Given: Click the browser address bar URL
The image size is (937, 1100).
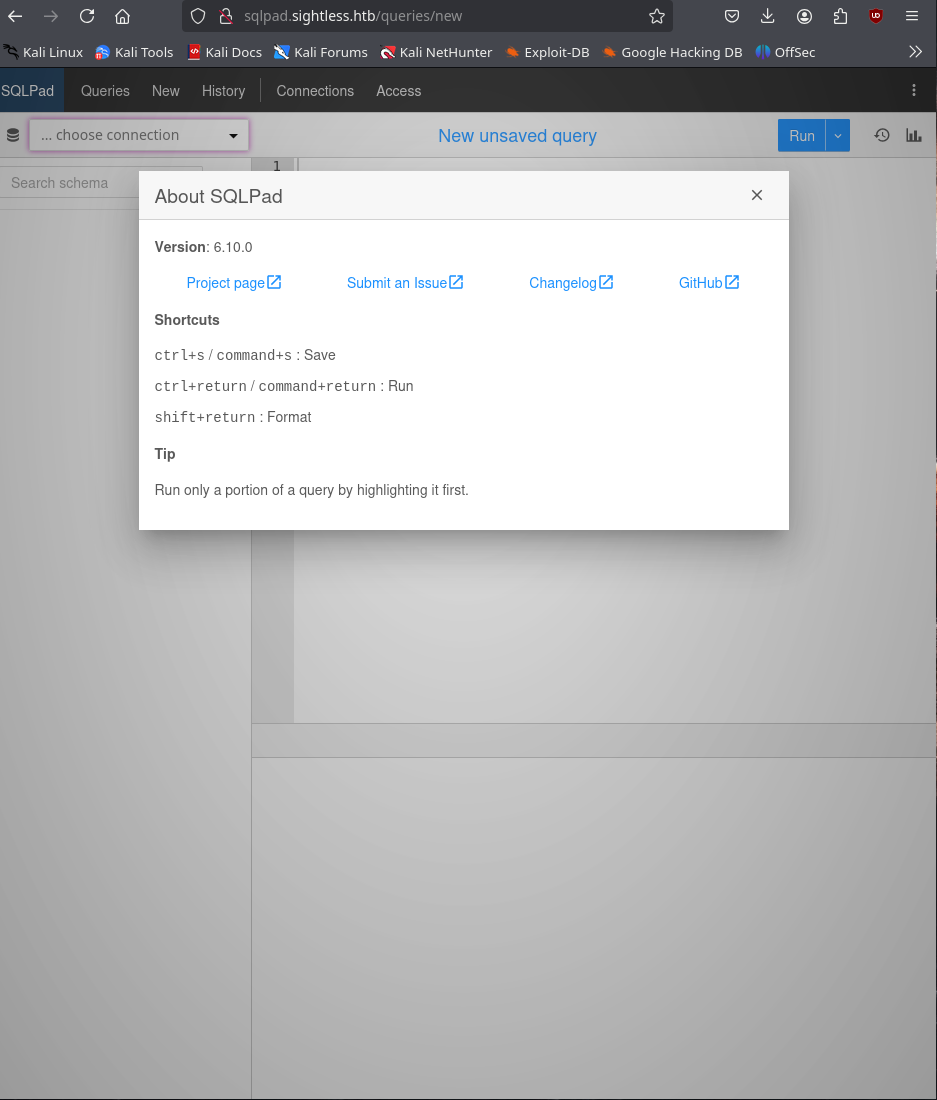Looking at the screenshot, I should [x=353, y=16].
